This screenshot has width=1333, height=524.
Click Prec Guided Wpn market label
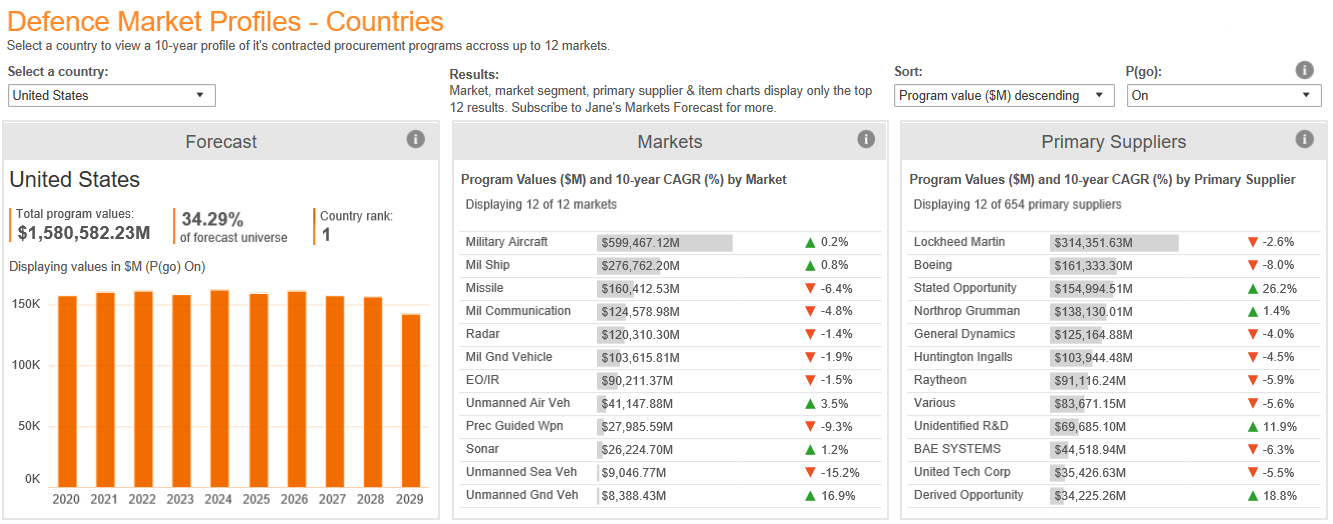(514, 426)
